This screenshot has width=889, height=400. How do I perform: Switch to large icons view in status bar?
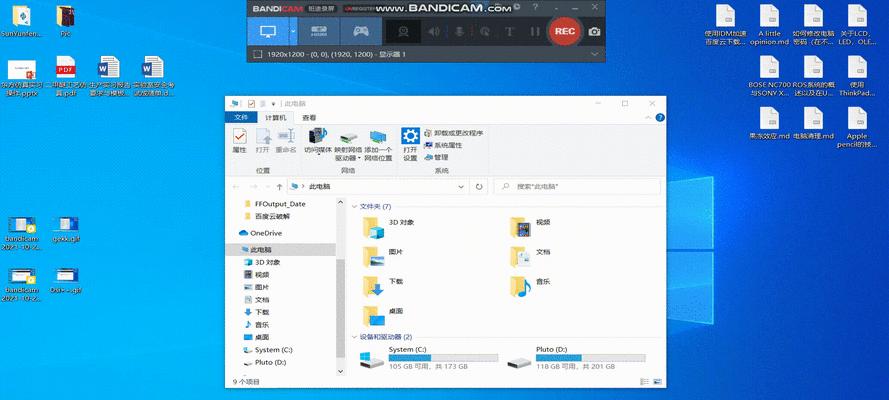[657, 382]
